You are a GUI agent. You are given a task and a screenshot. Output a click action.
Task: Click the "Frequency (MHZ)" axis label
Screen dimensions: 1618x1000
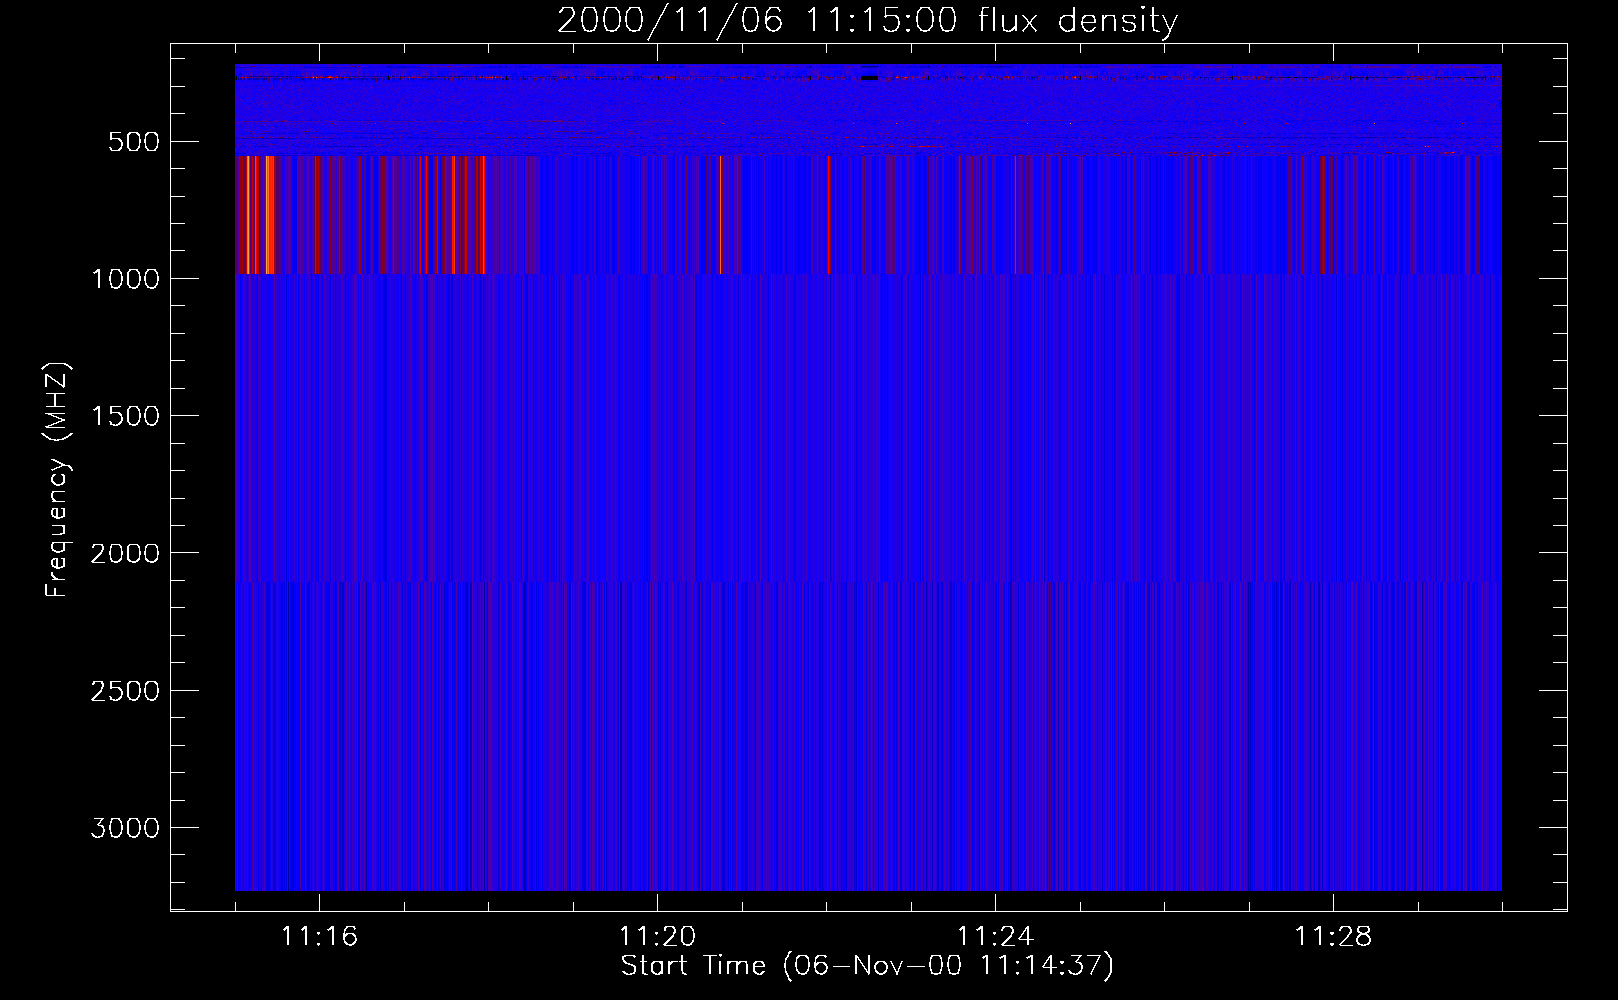click(x=57, y=480)
